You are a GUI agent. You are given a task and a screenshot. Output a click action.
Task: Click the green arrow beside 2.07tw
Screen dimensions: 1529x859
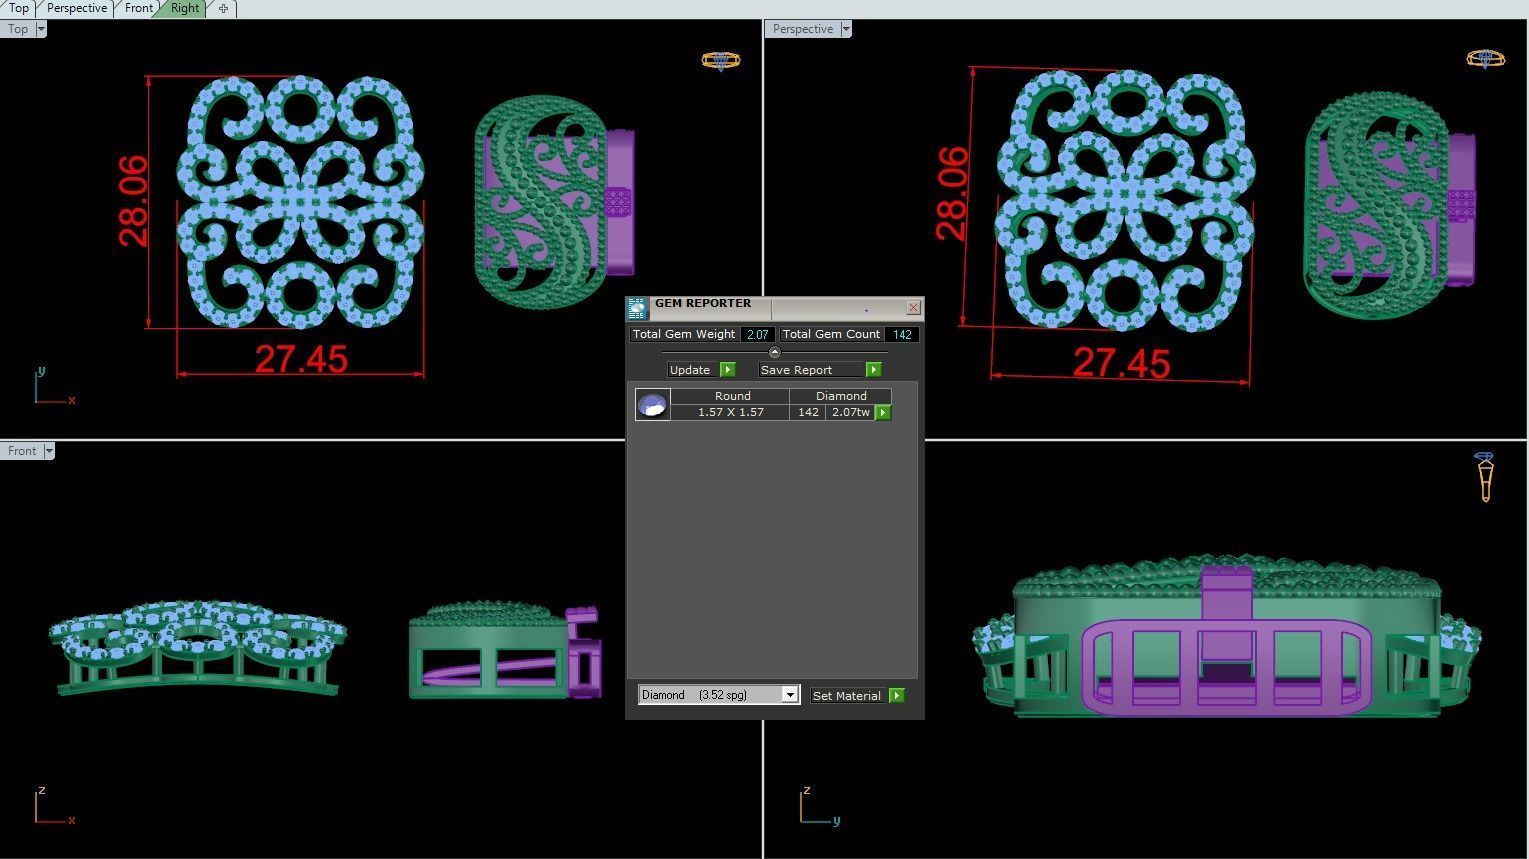[x=883, y=412]
